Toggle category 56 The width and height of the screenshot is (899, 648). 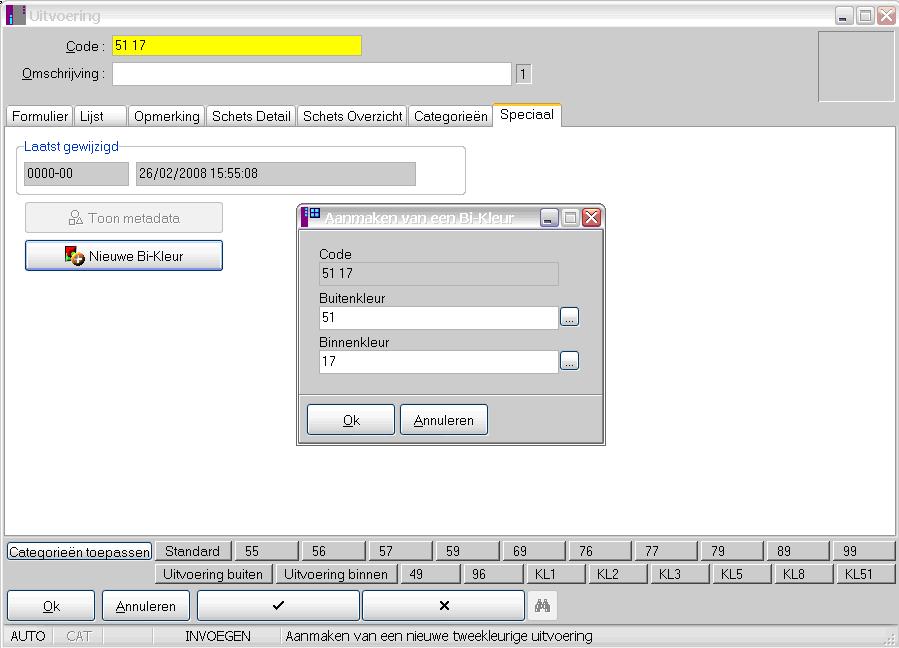pos(333,551)
